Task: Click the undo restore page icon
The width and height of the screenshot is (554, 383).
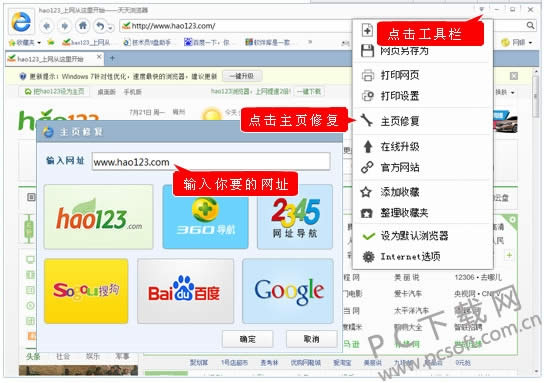Action: 101,26
